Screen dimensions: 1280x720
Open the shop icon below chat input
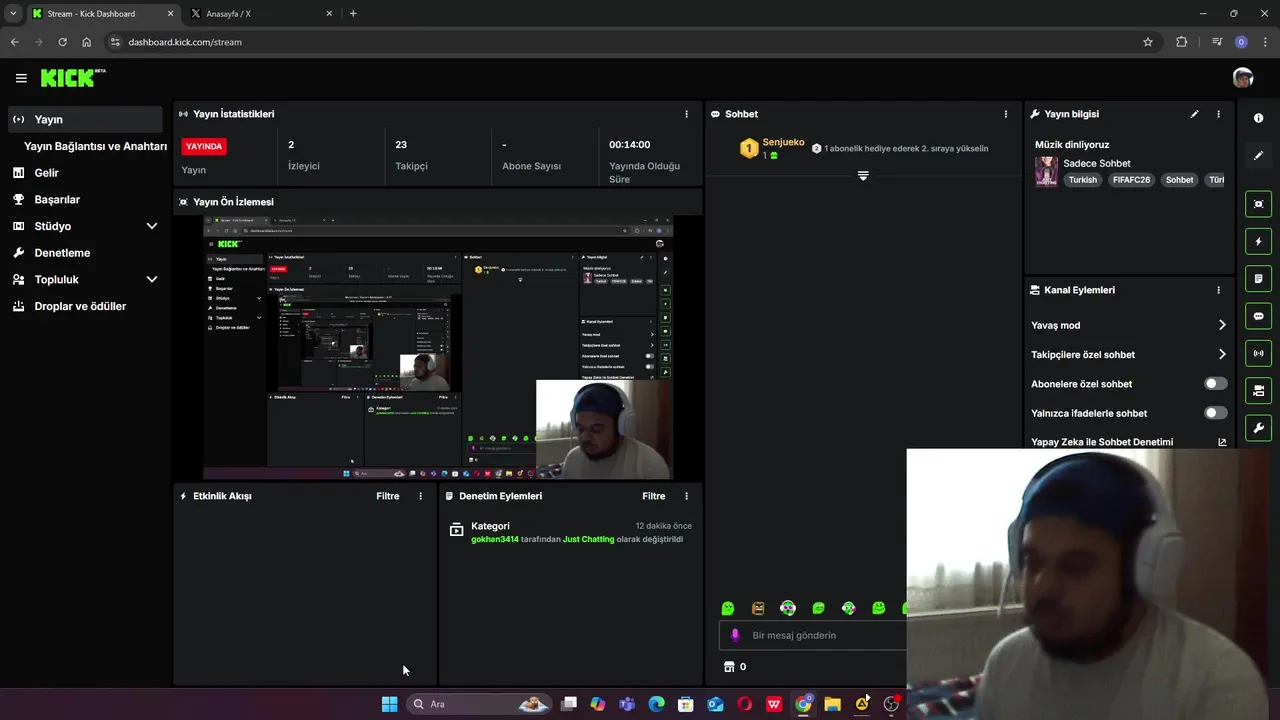729,667
